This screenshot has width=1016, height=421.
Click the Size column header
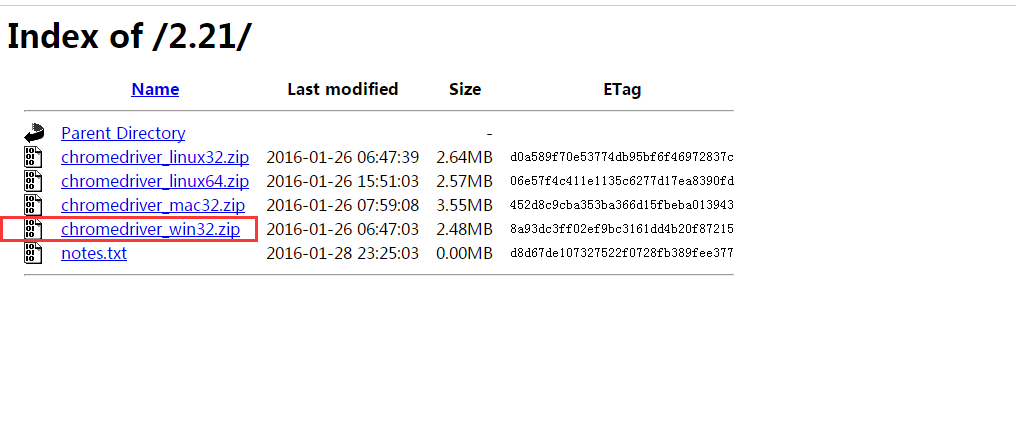click(465, 89)
